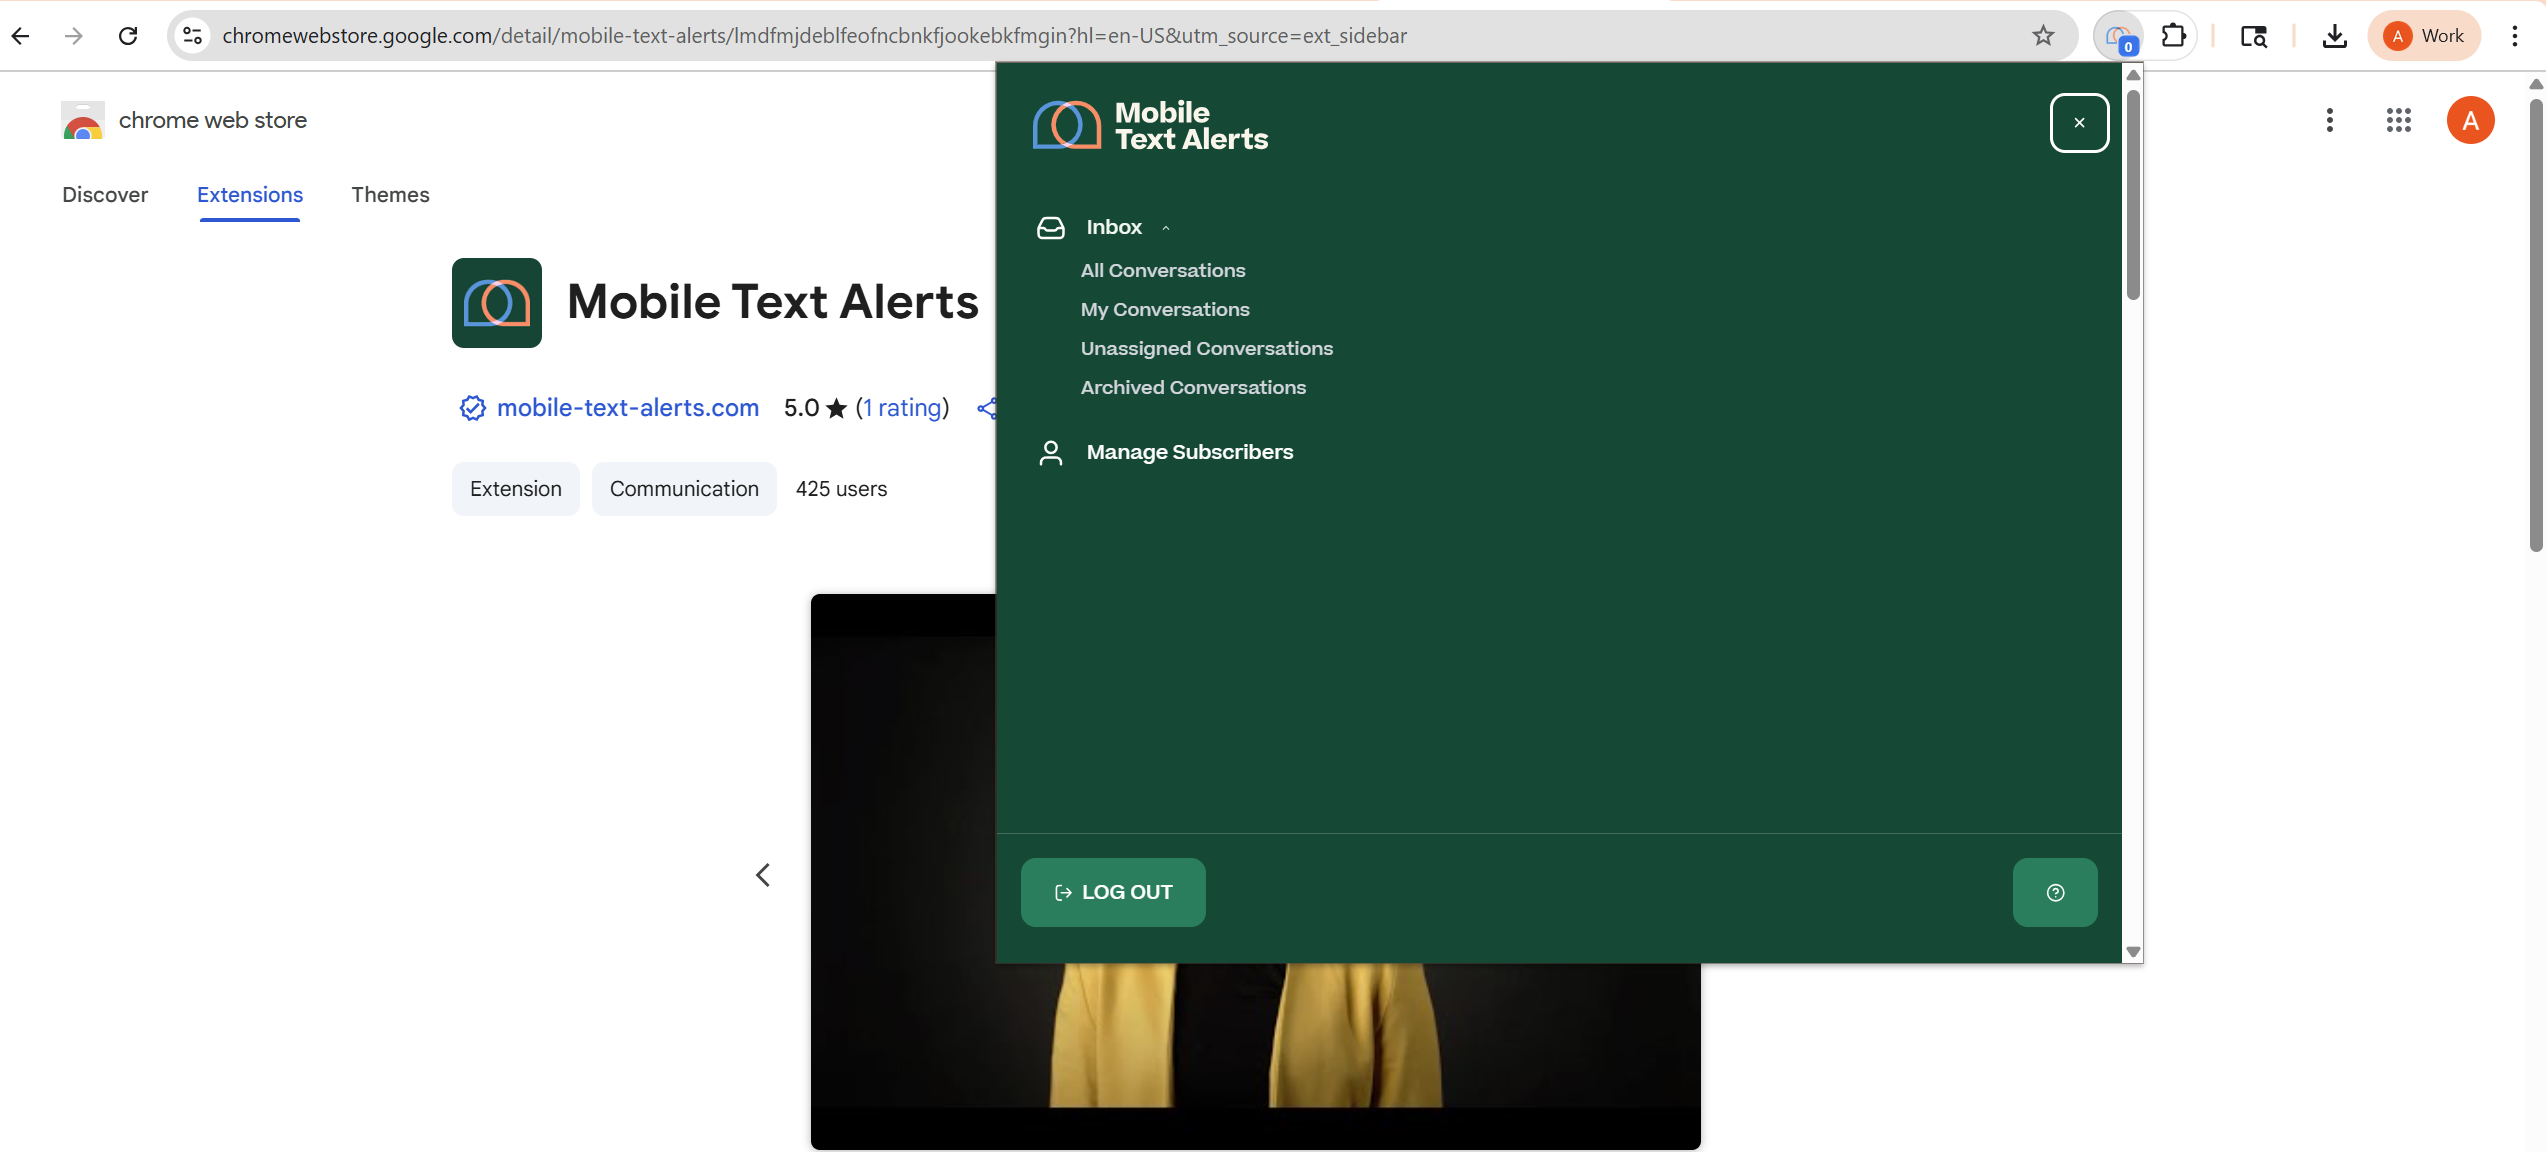This screenshot has width=2546, height=1152.
Task: Click the share icon next to rating
Action: [987, 408]
